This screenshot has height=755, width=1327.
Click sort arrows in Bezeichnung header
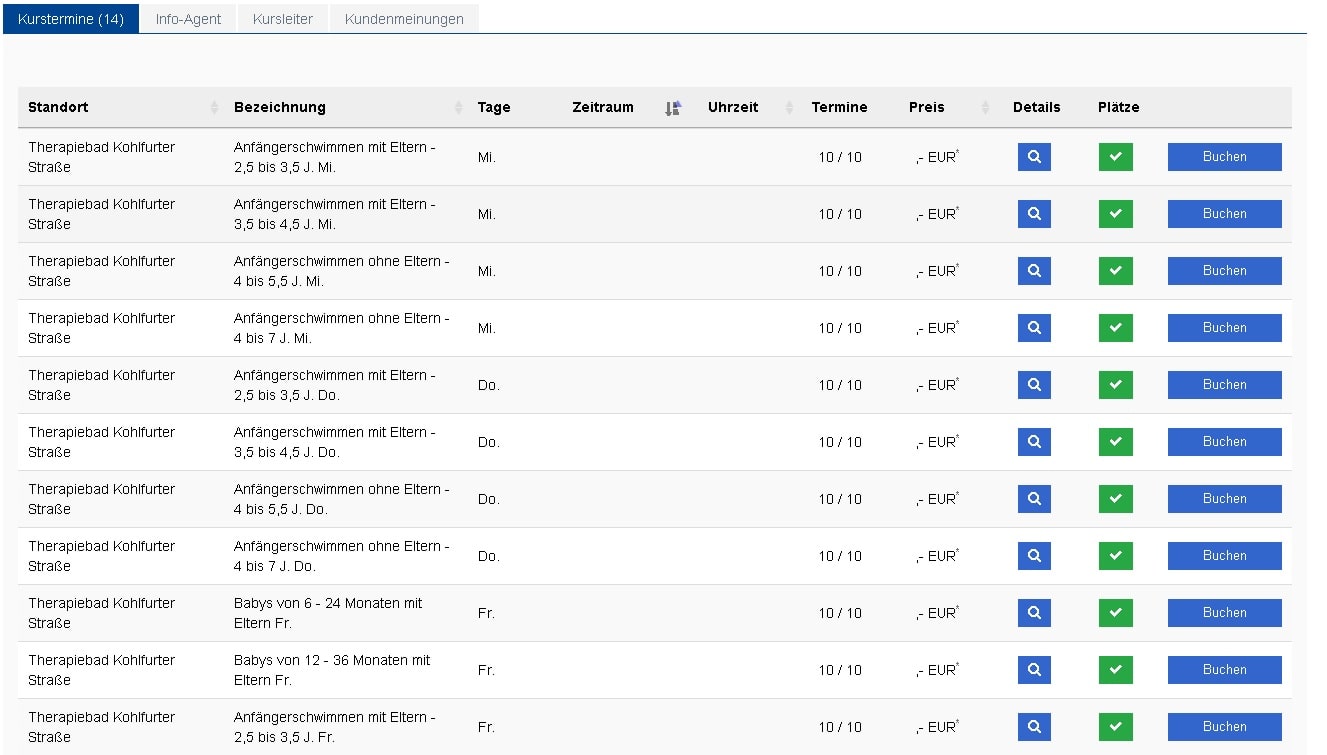click(x=459, y=108)
